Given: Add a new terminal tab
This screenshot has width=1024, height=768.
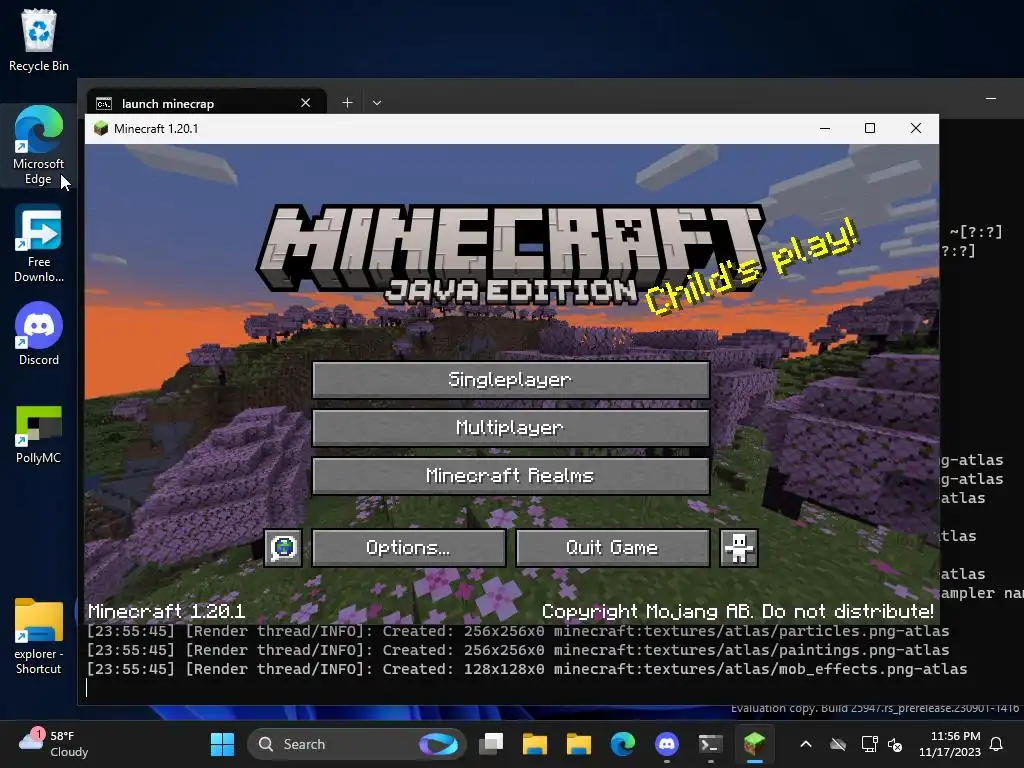Looking at the screenshot, I should pos(347,103).
